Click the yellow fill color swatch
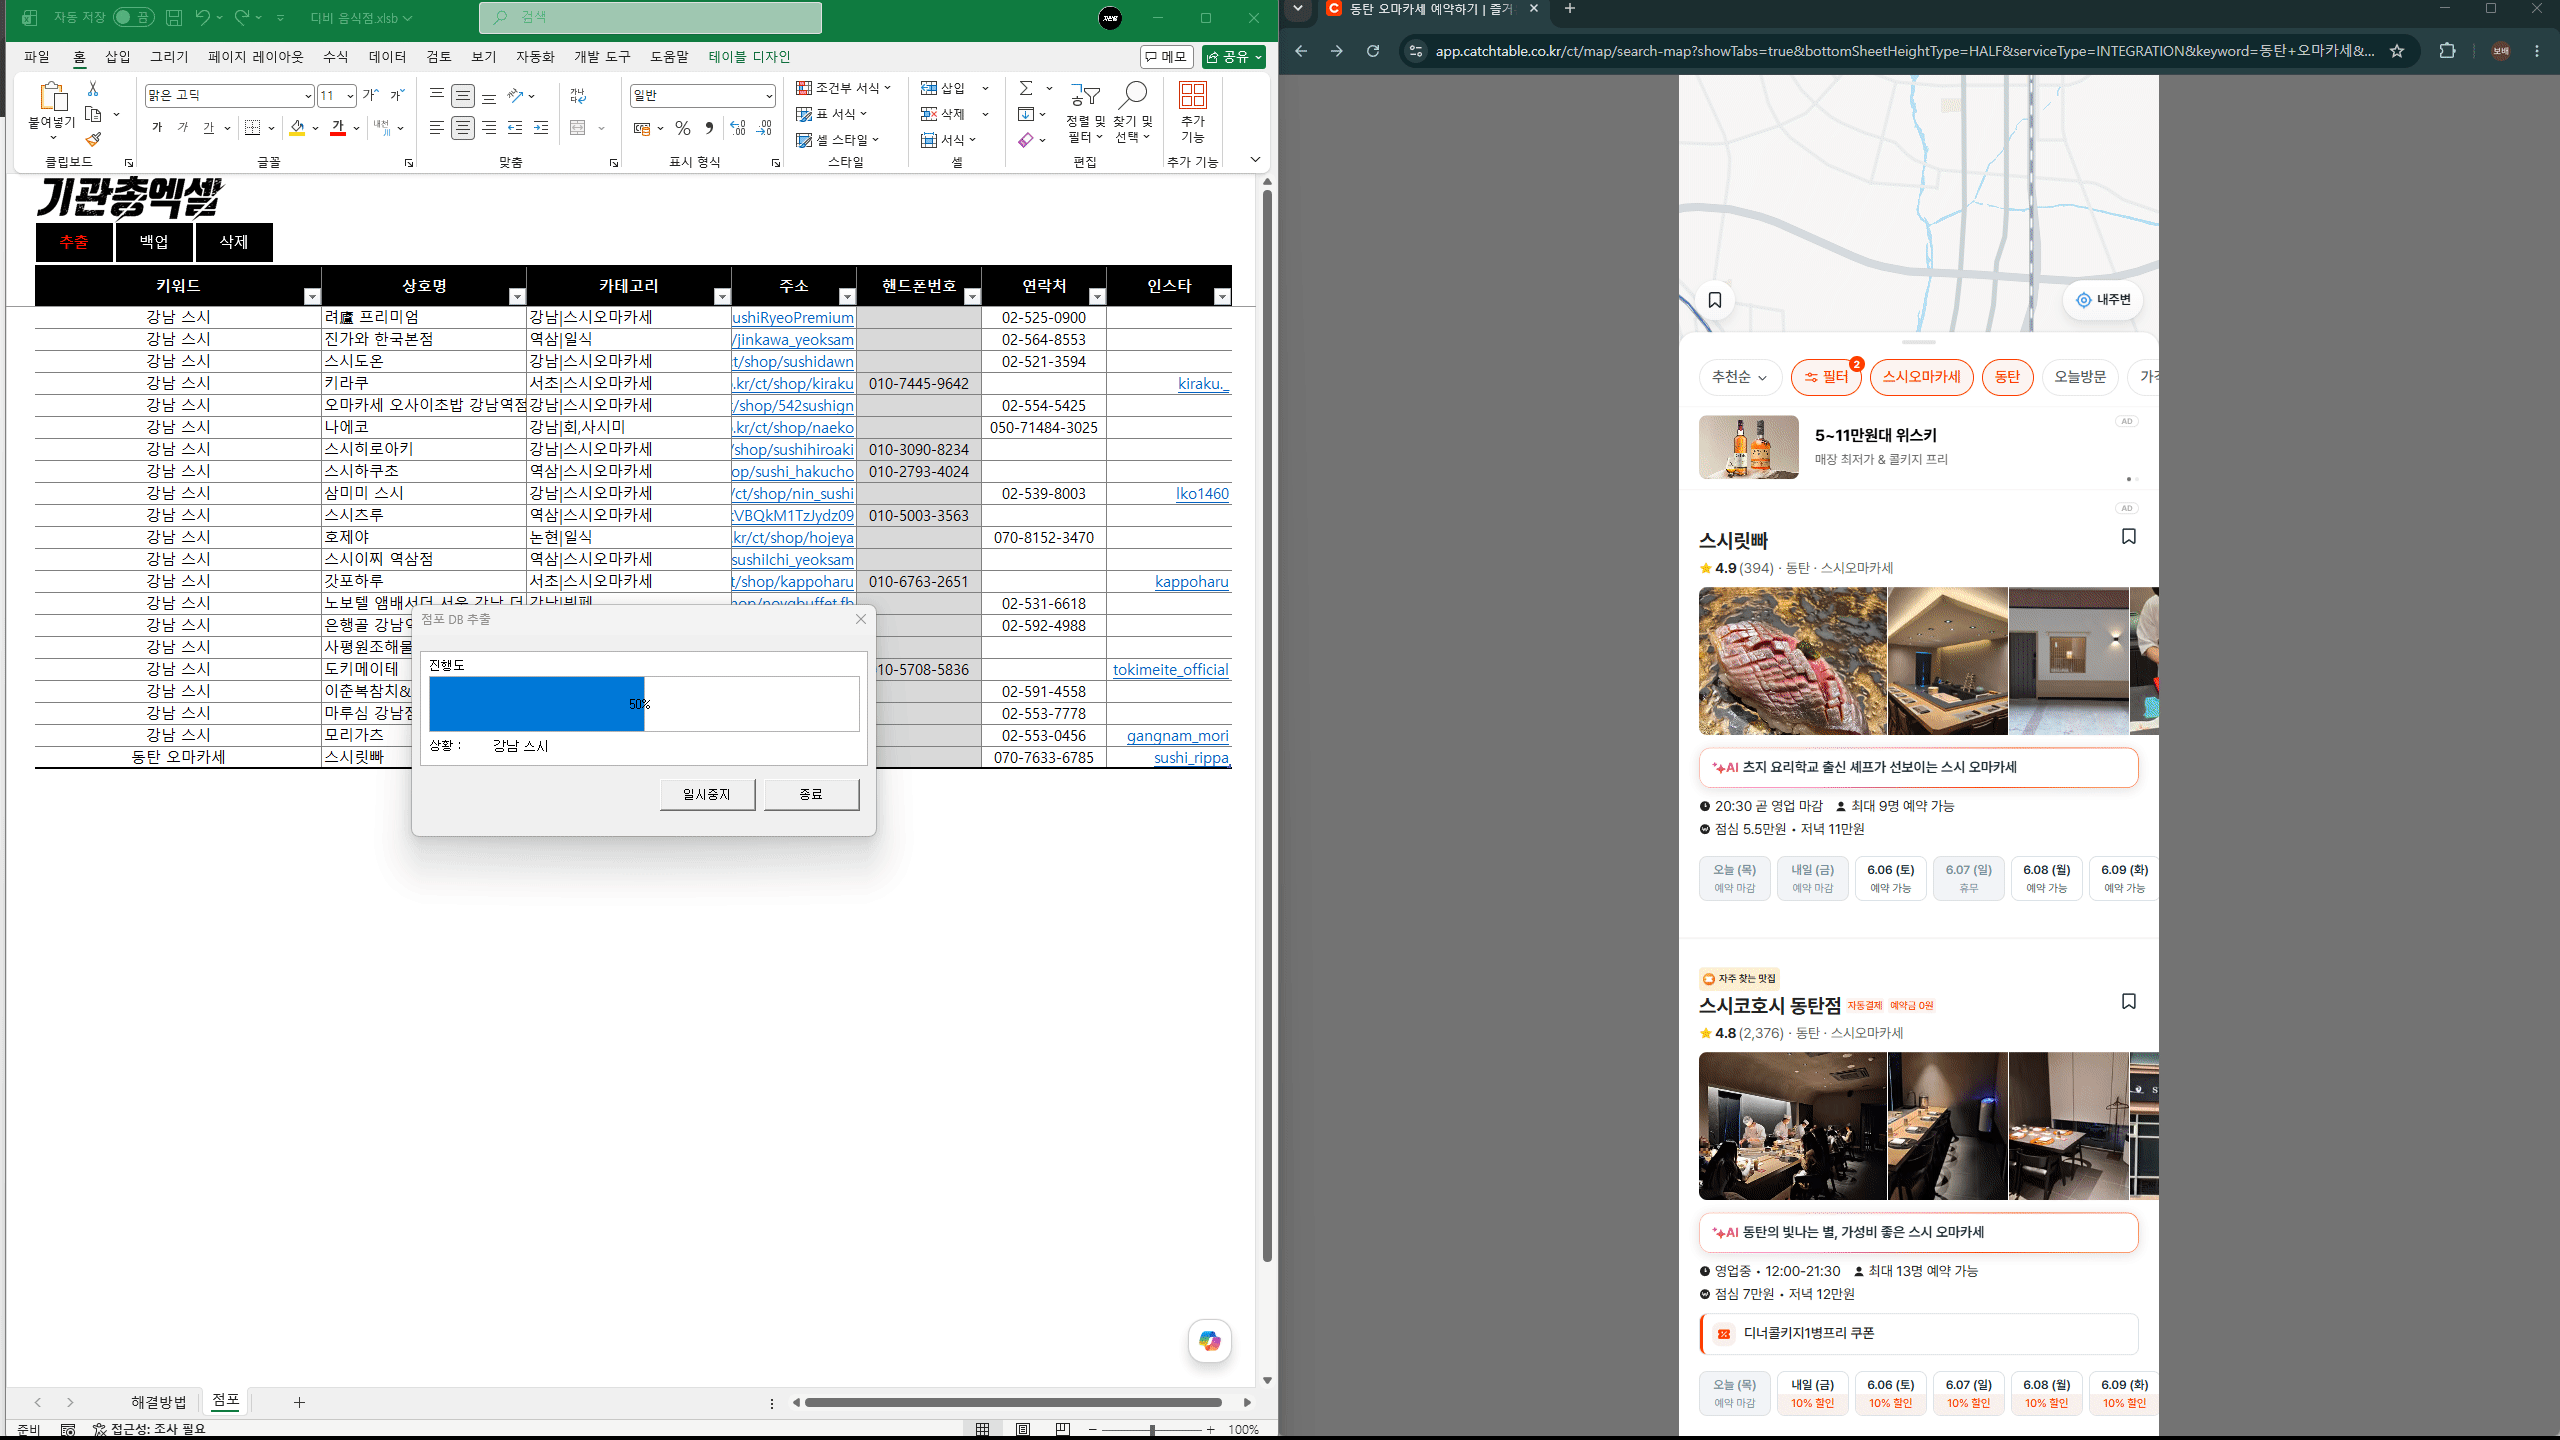 pos(297,127)
